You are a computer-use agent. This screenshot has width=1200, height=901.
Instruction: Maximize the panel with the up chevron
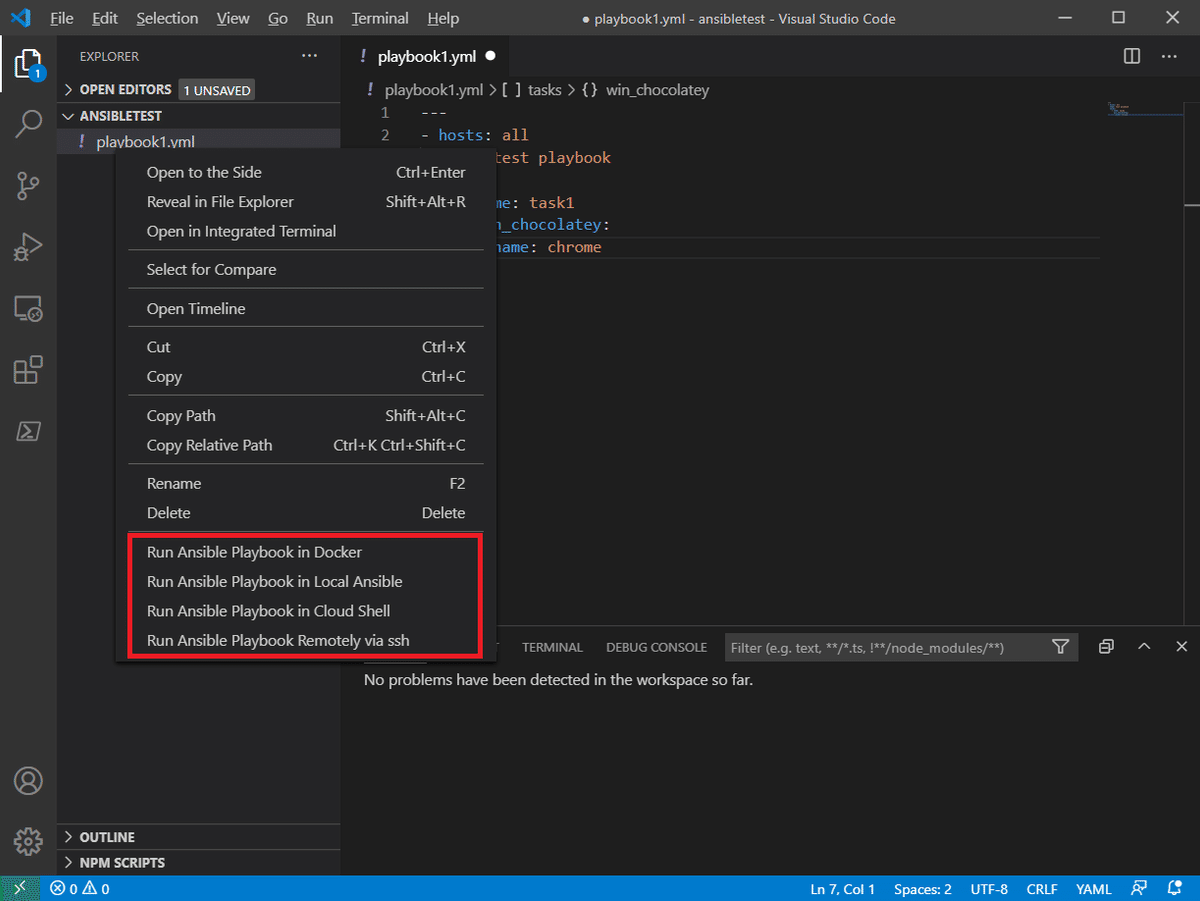pos(1144,647)
